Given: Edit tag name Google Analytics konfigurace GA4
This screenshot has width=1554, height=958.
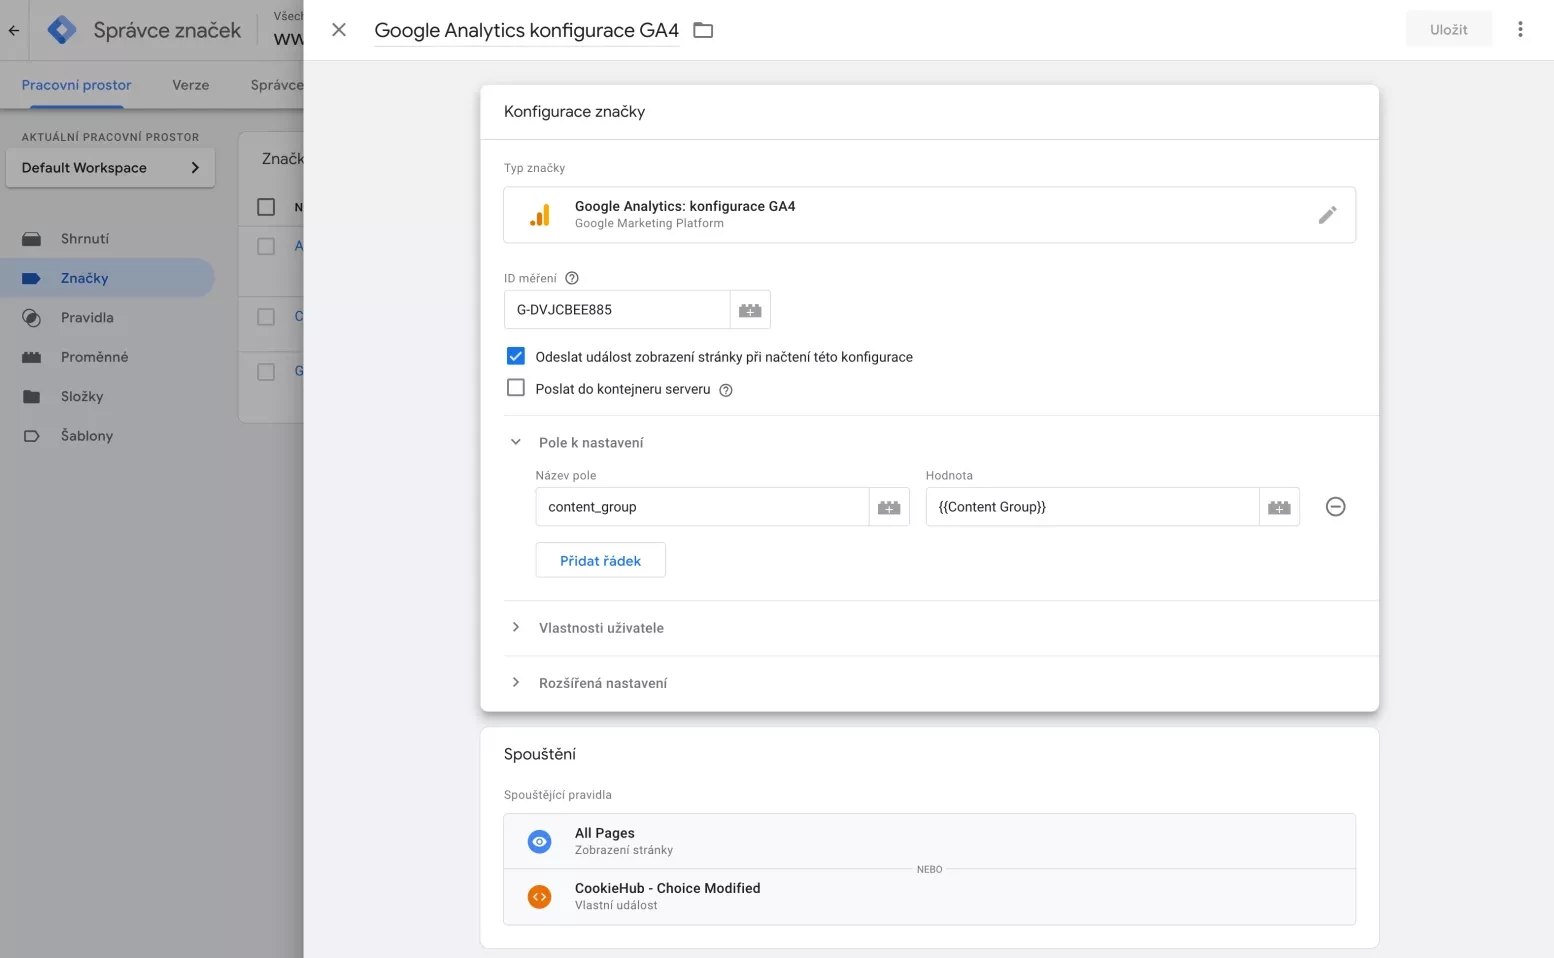Looking at the screenshot, I should (526, 30).
